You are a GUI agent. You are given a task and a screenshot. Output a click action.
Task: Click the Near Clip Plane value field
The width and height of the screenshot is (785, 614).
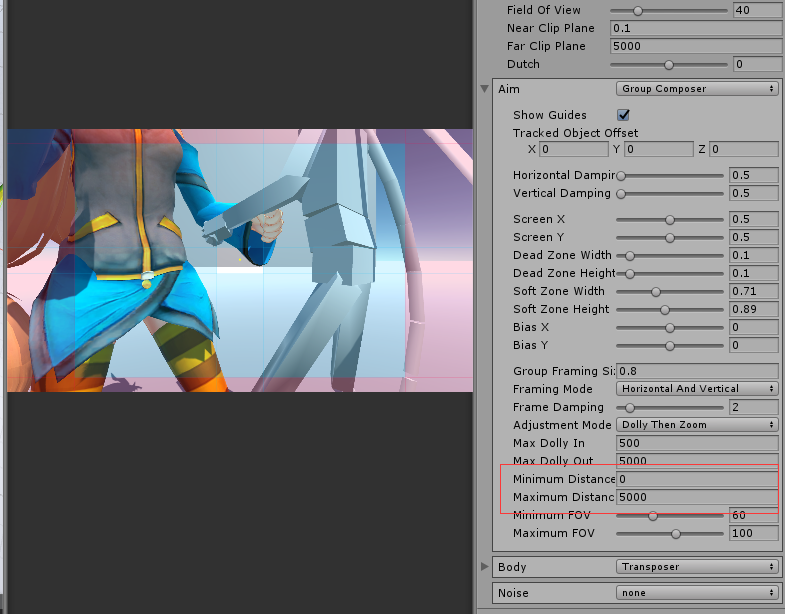694,28
